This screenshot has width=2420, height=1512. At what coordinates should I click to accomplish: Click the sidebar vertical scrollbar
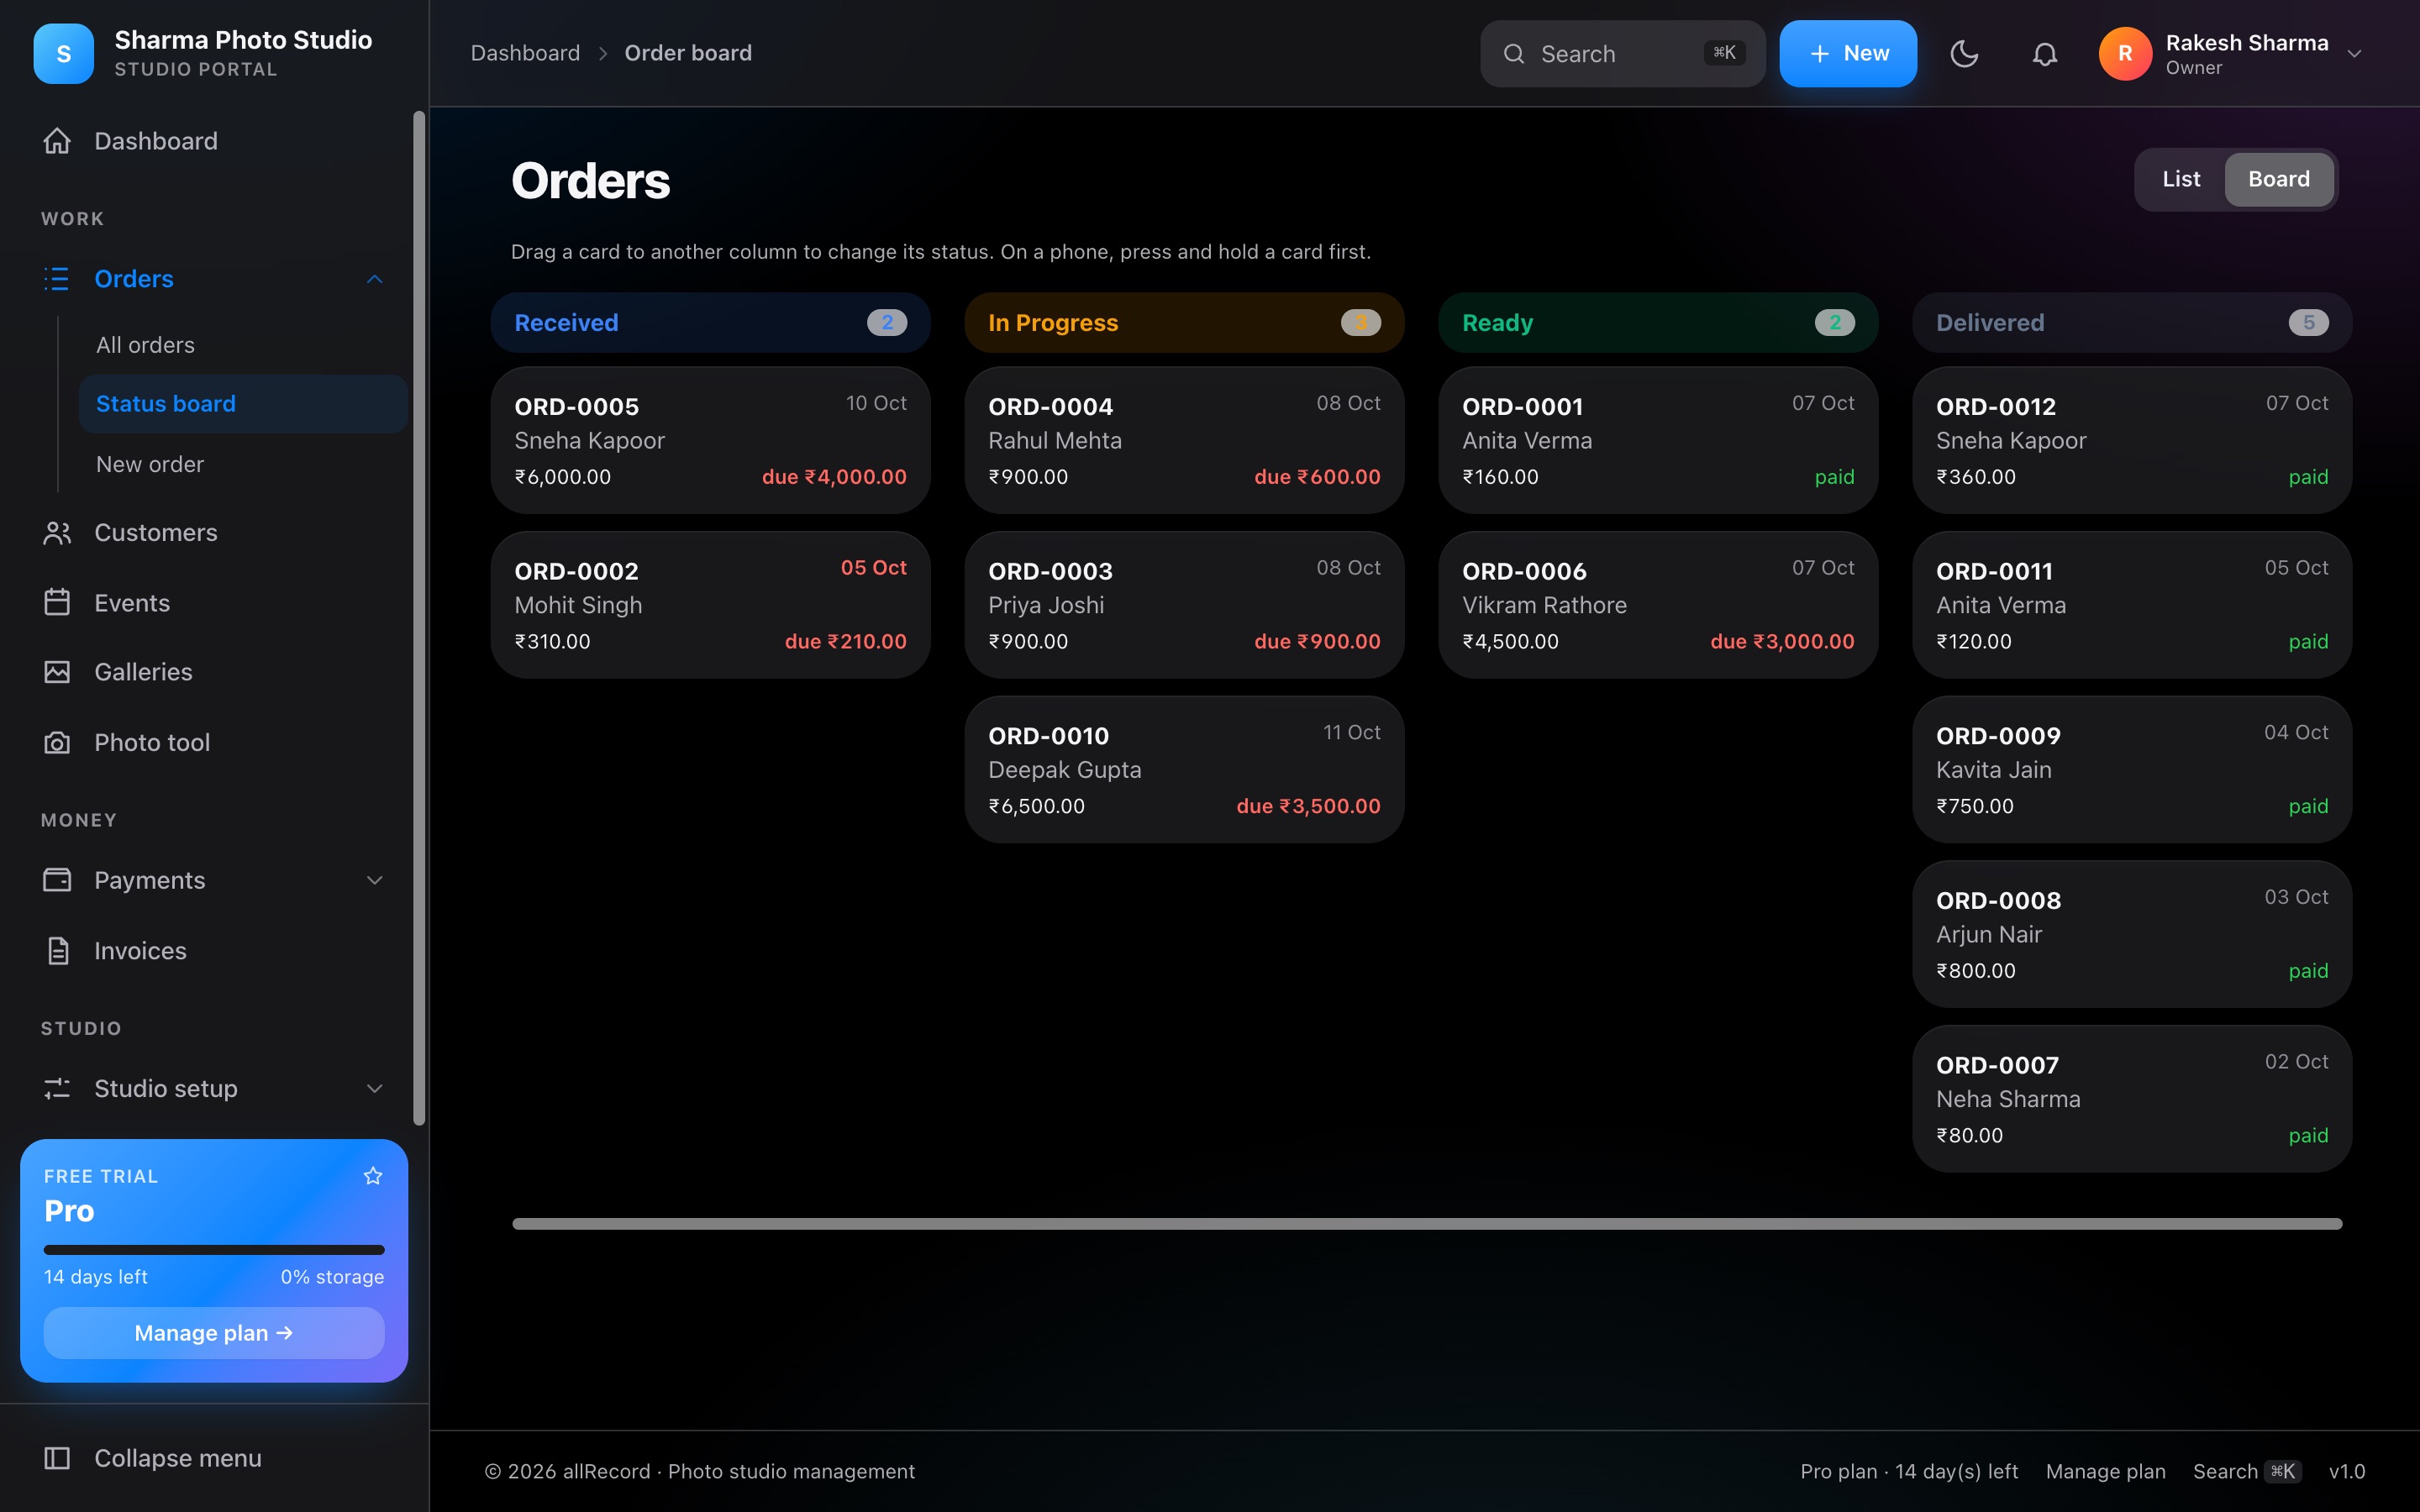pyautogui.click(x=419, y=618)
